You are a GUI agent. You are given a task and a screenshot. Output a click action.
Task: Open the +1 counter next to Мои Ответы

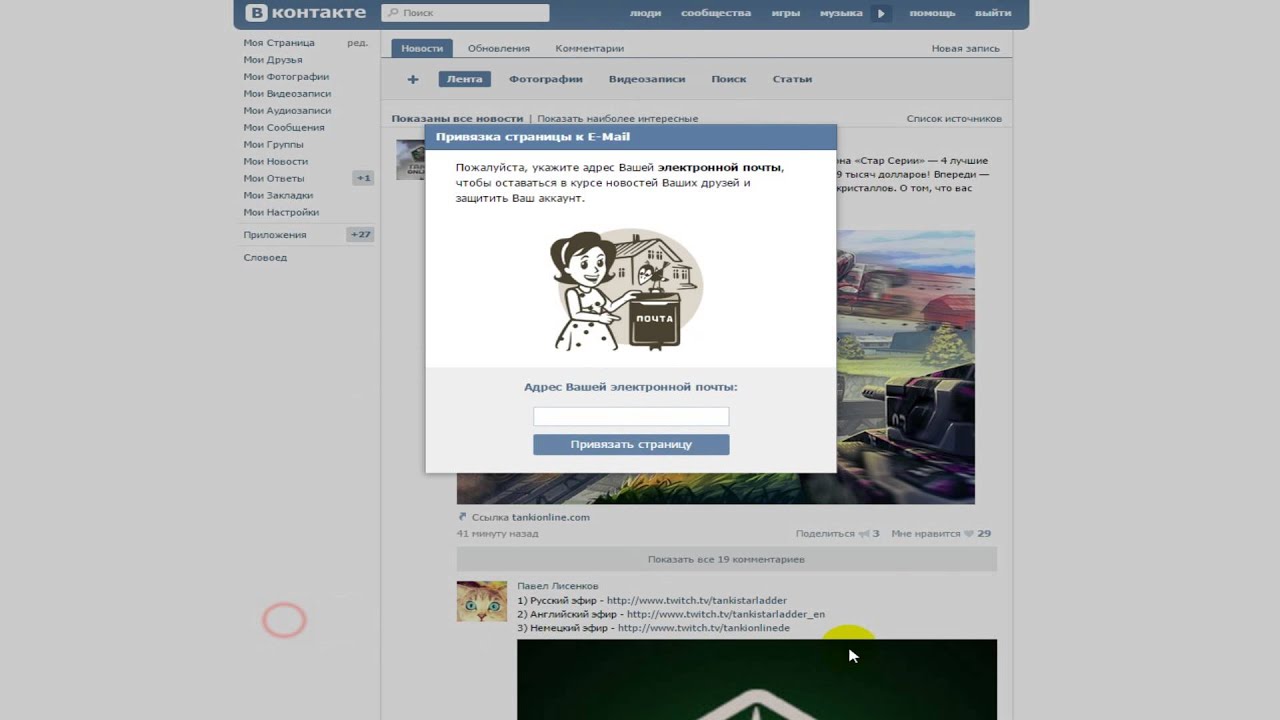[x=363, y=178]
